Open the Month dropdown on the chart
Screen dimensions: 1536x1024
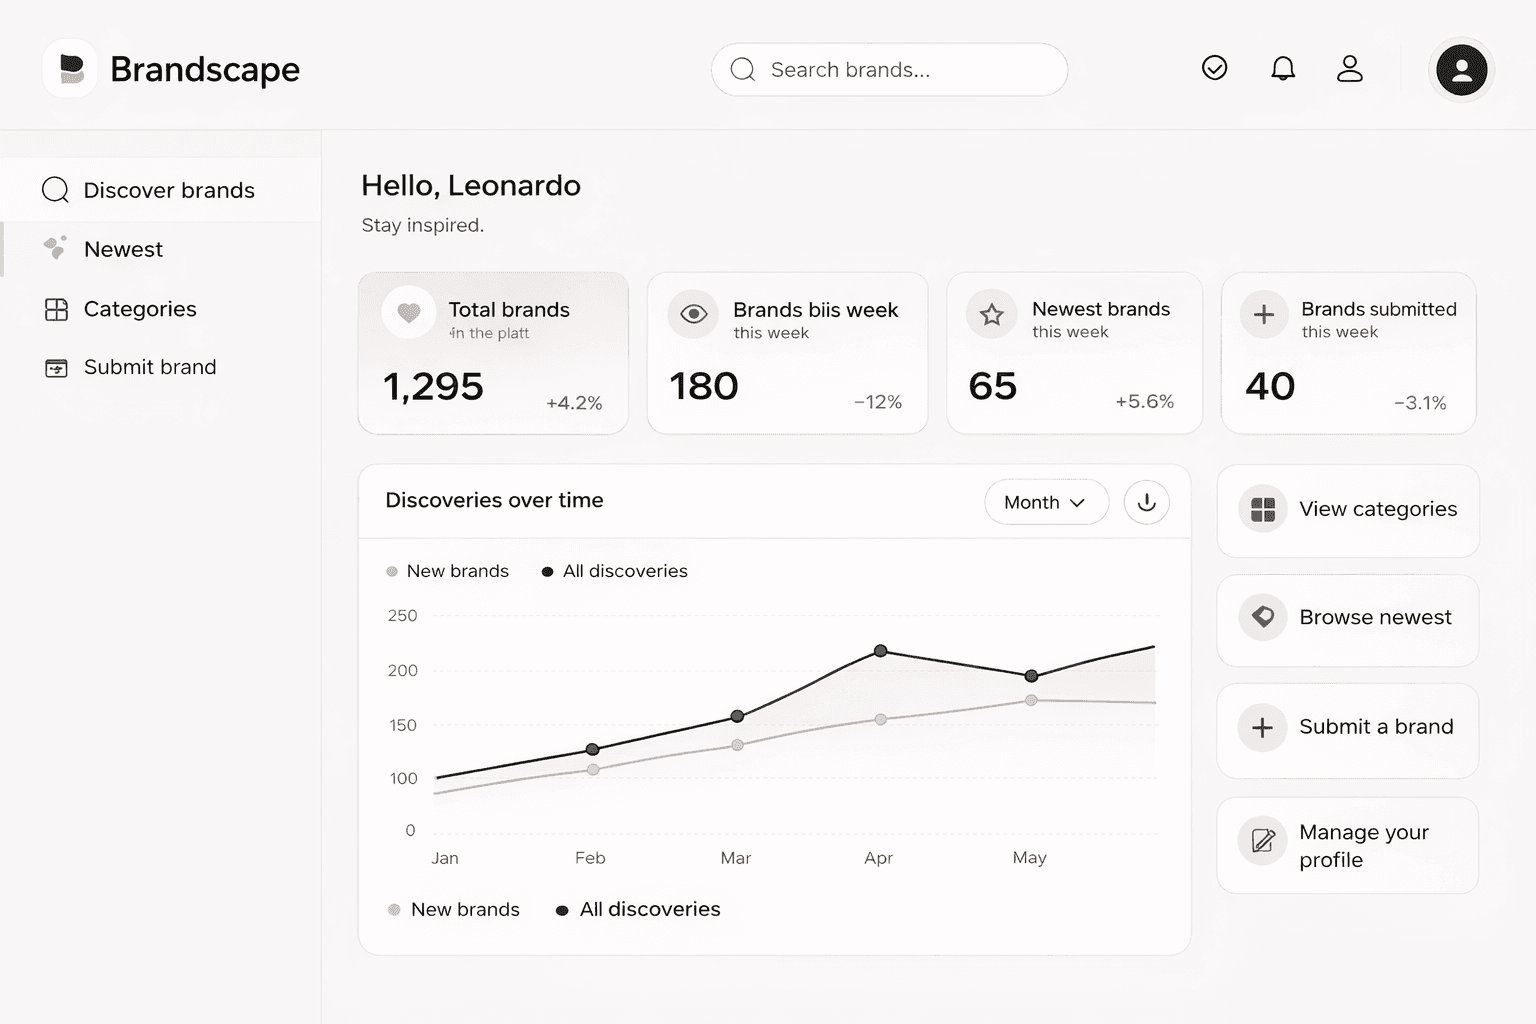(x=1045, y=502)
